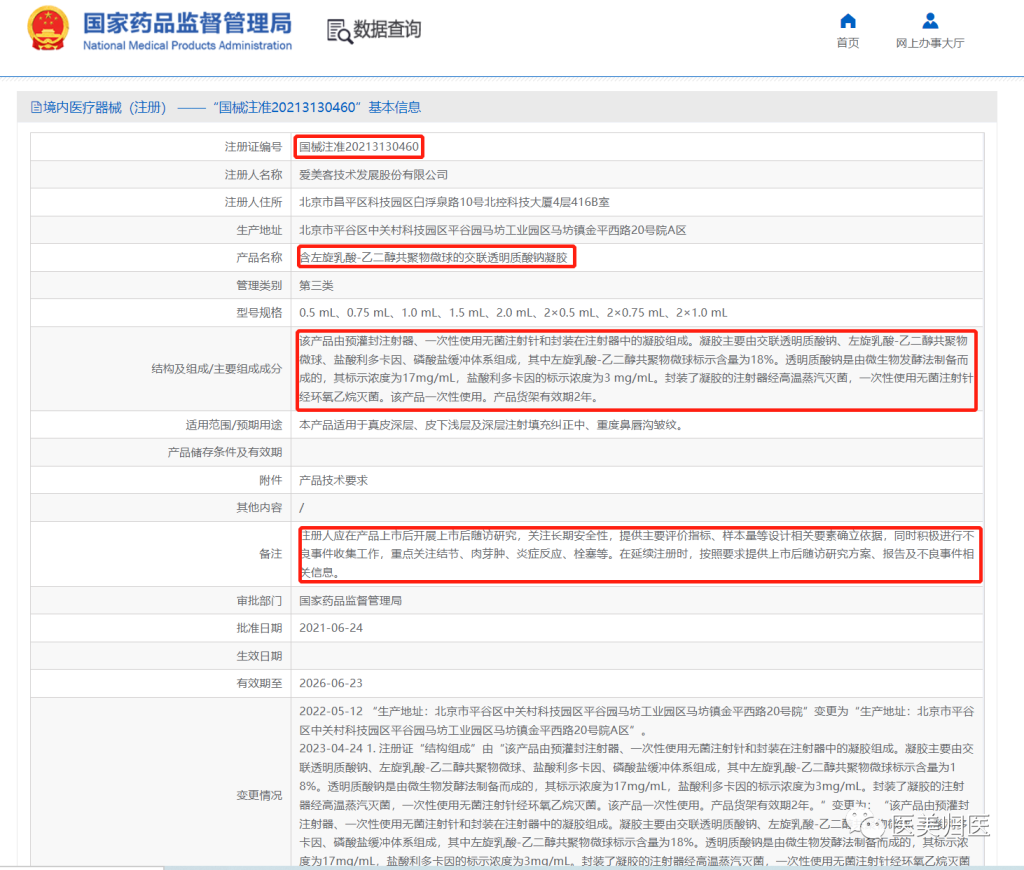Open the 网上办事大厅 text link
Image resolution: width=1024 pixels, height=870 pixels.
[930, 43]
